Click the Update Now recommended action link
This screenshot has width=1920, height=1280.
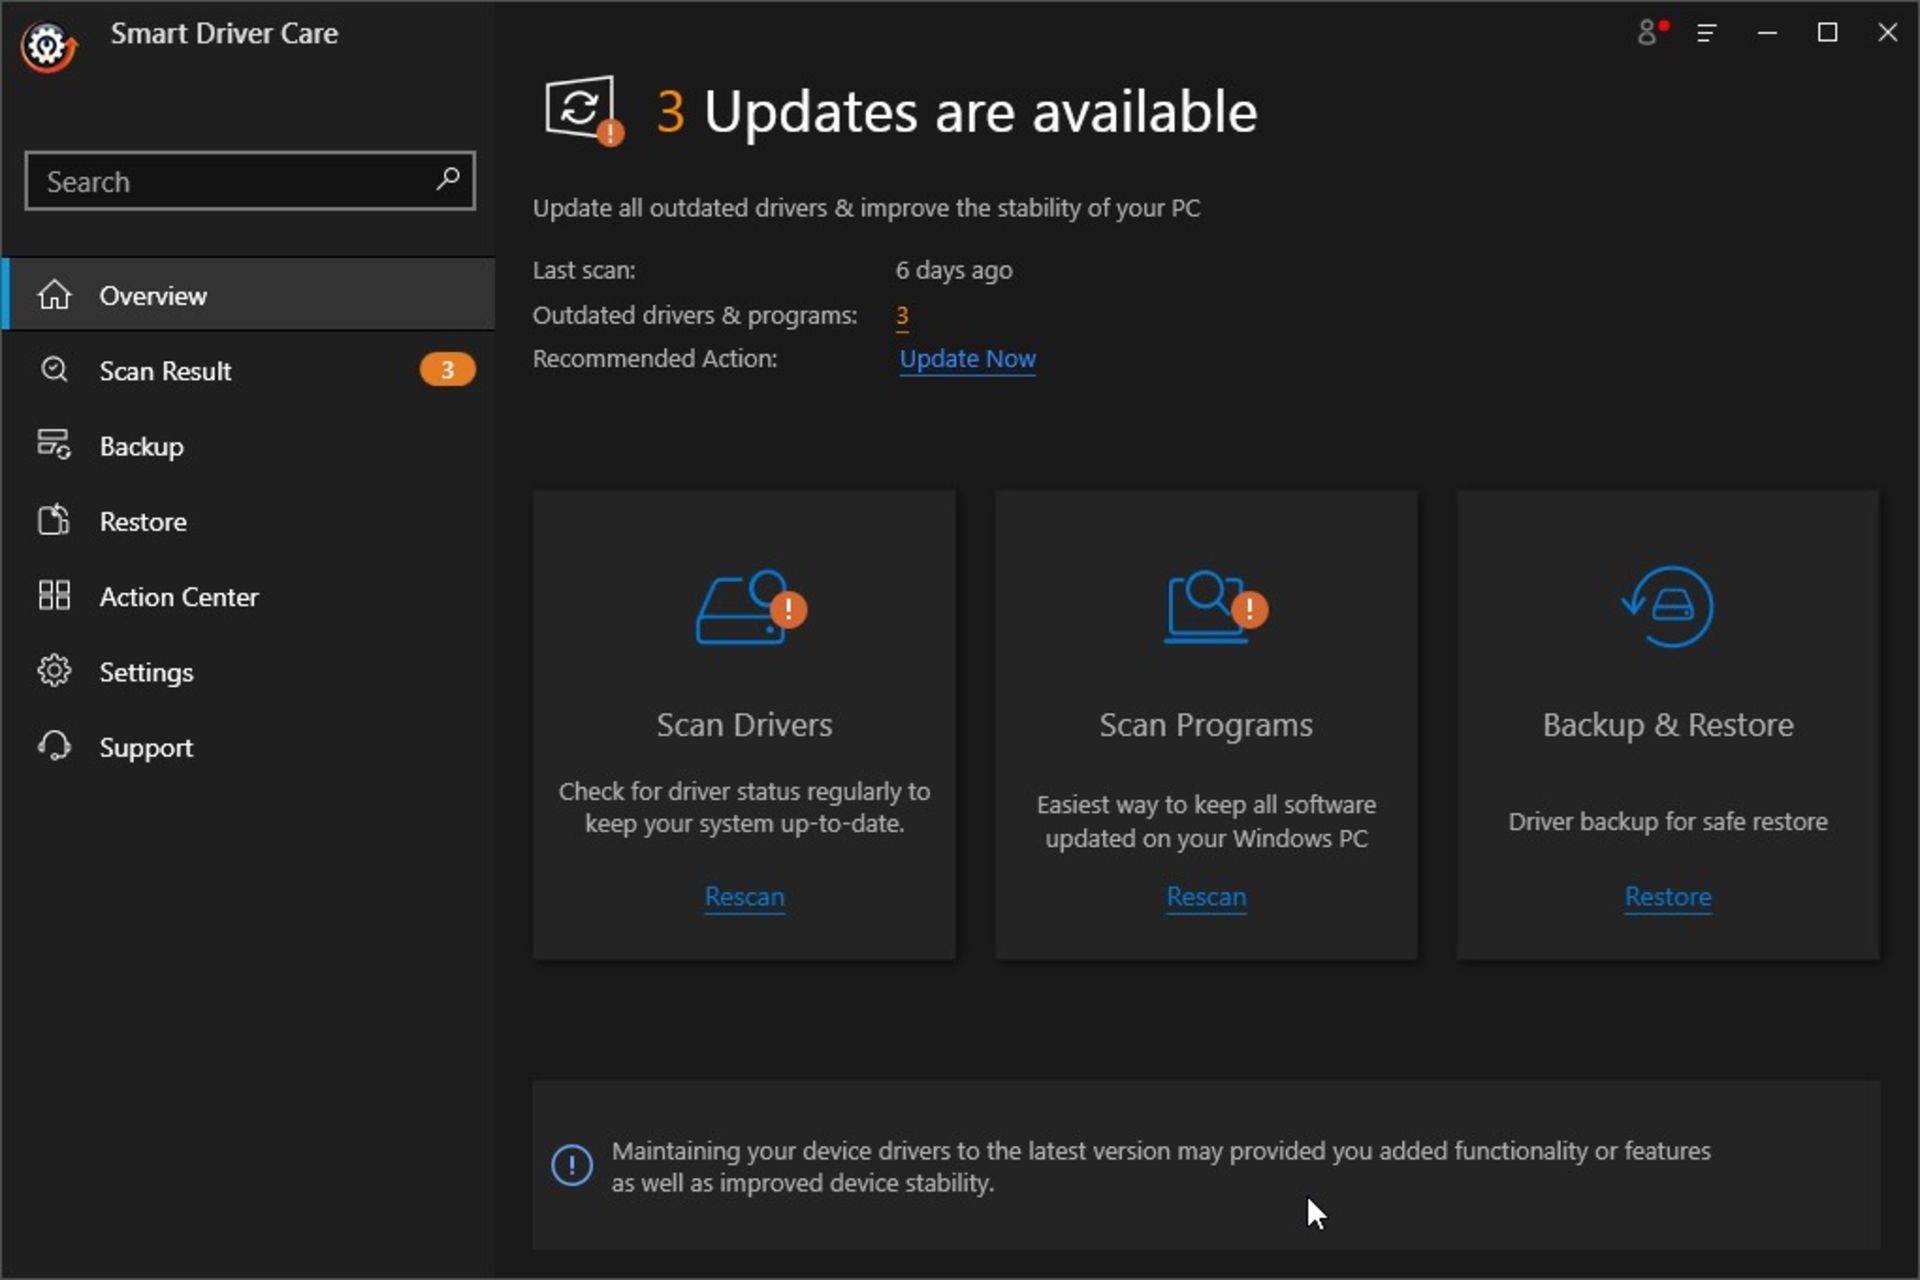pyautogui.click(x=967, y=357)
